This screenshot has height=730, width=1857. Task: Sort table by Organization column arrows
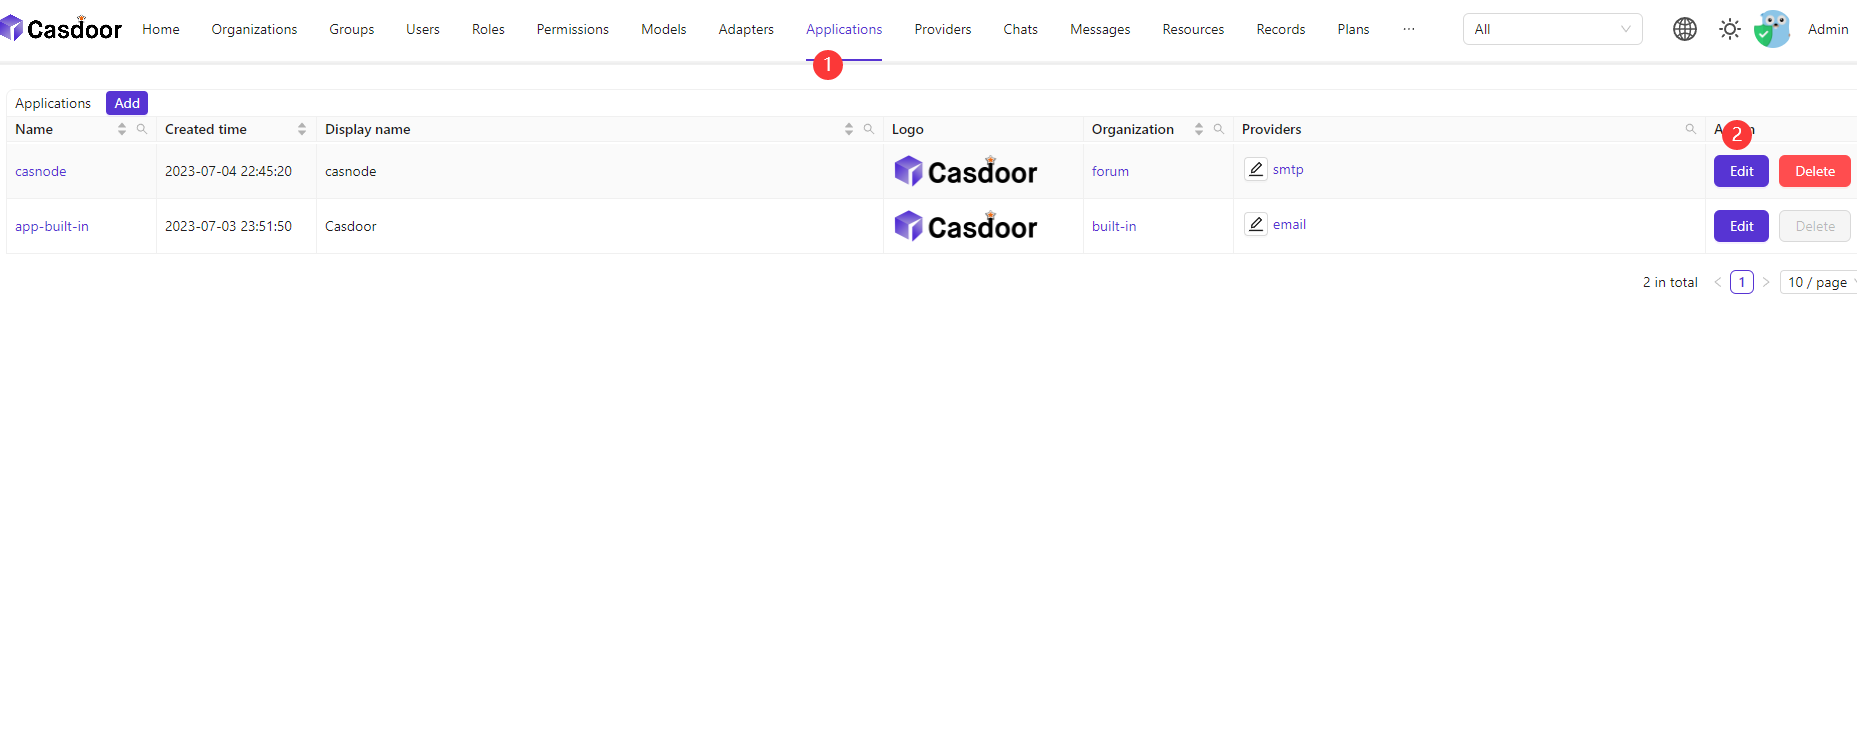(1199, 129)
